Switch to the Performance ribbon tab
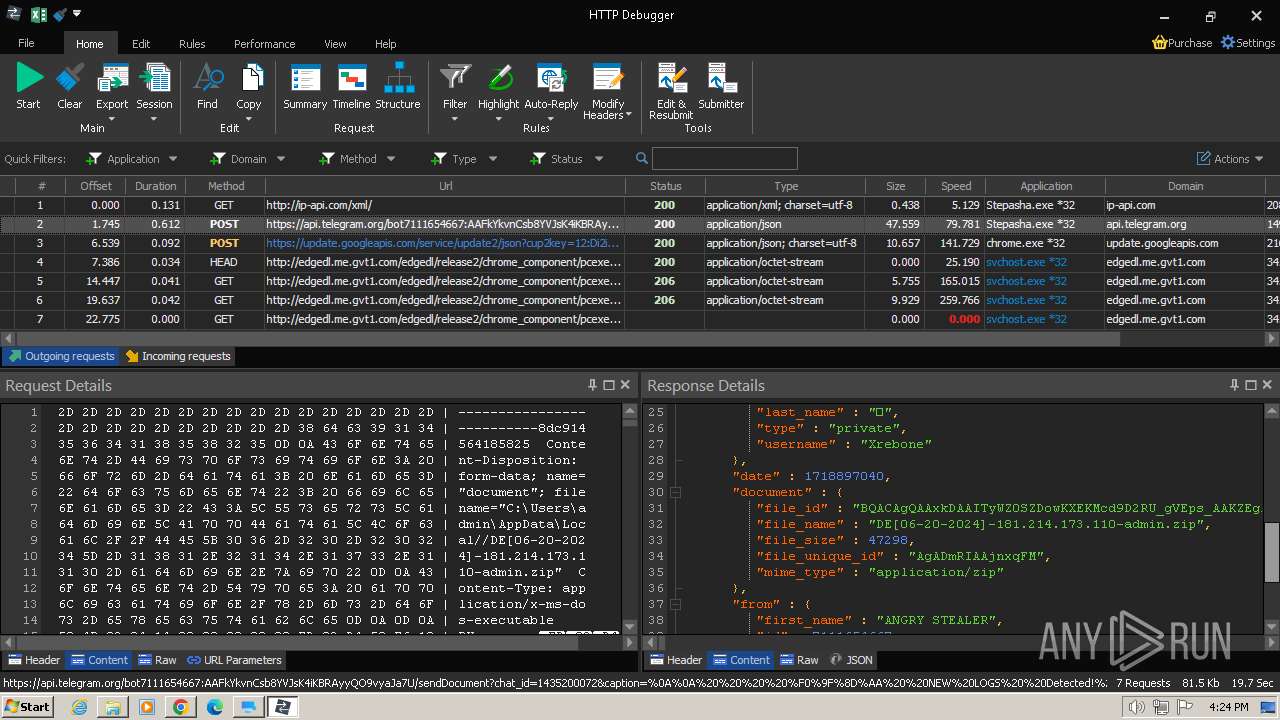1280x720 pixels. pos(264,44)
